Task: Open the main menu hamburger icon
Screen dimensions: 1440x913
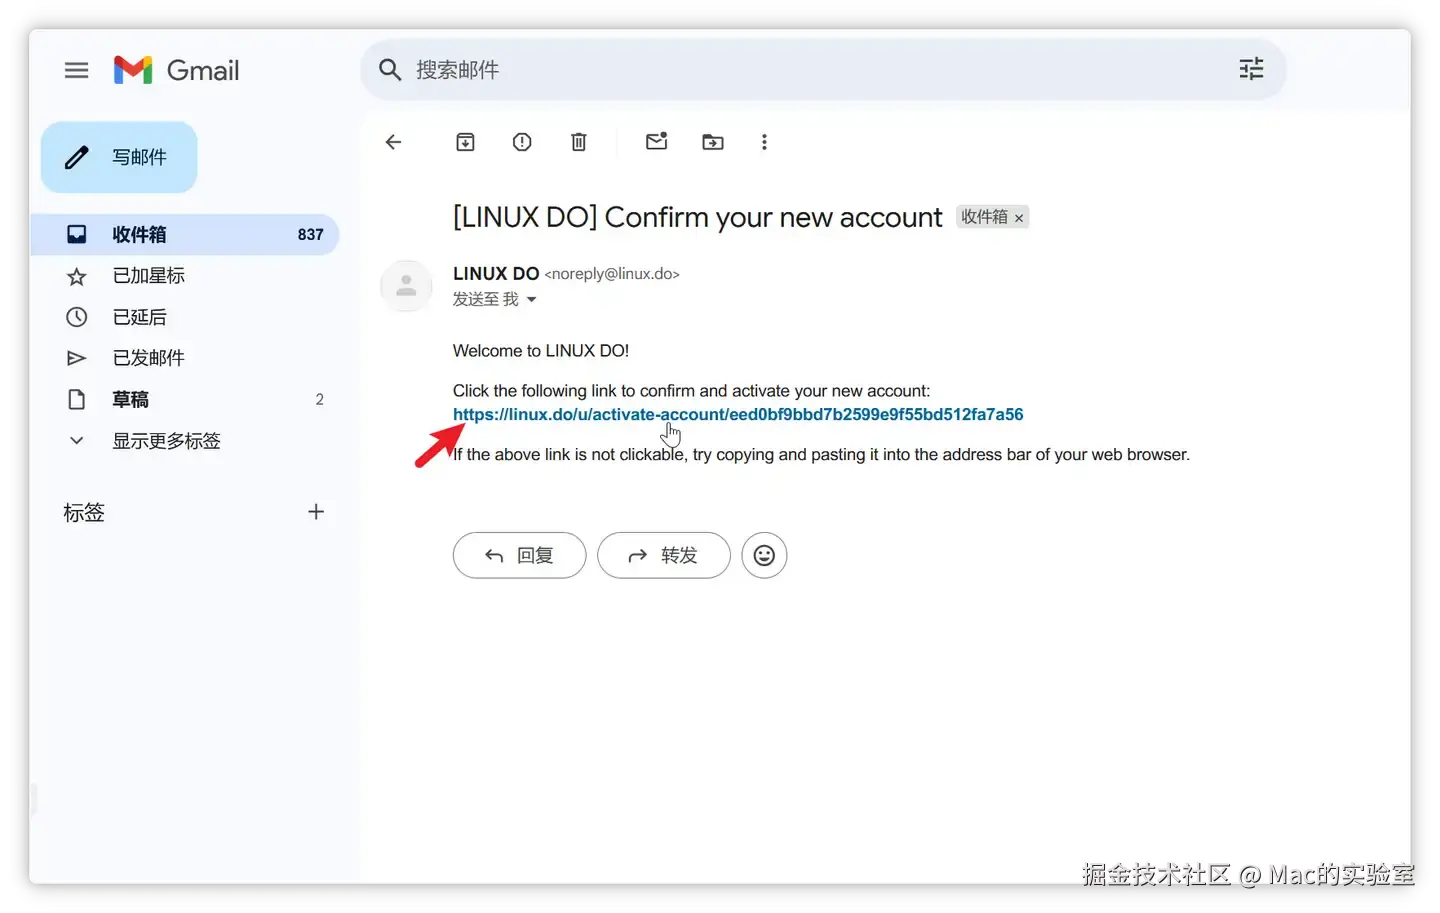Action: pos(76,70)
